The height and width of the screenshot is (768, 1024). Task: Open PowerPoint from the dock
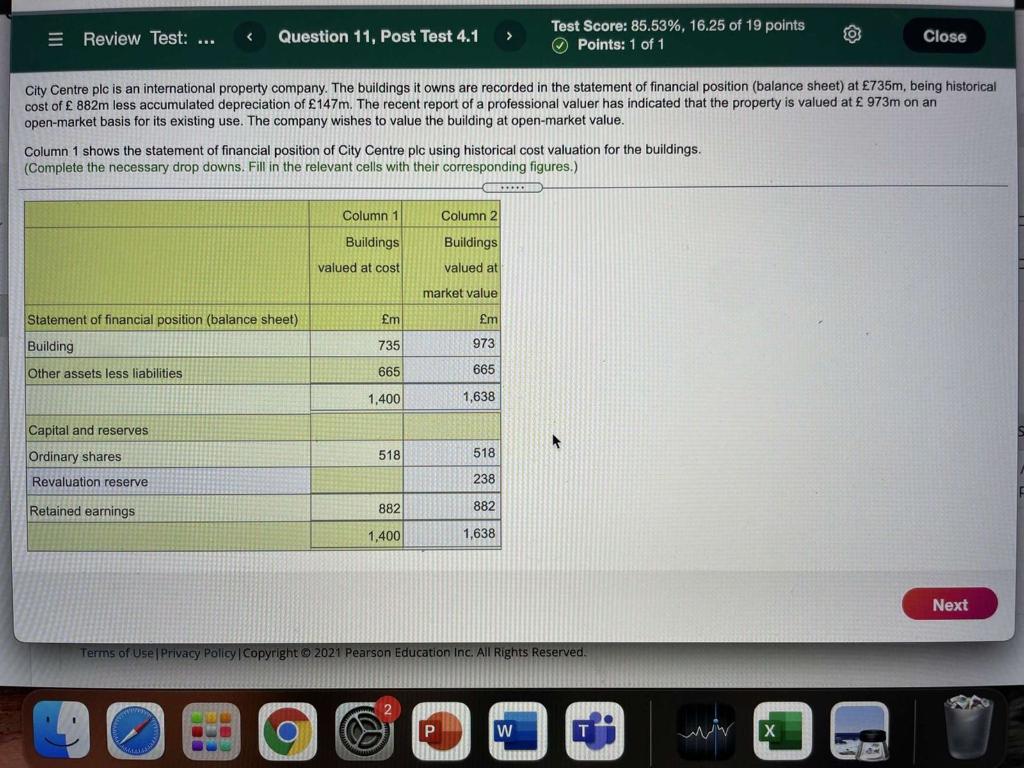pos(441,731)
